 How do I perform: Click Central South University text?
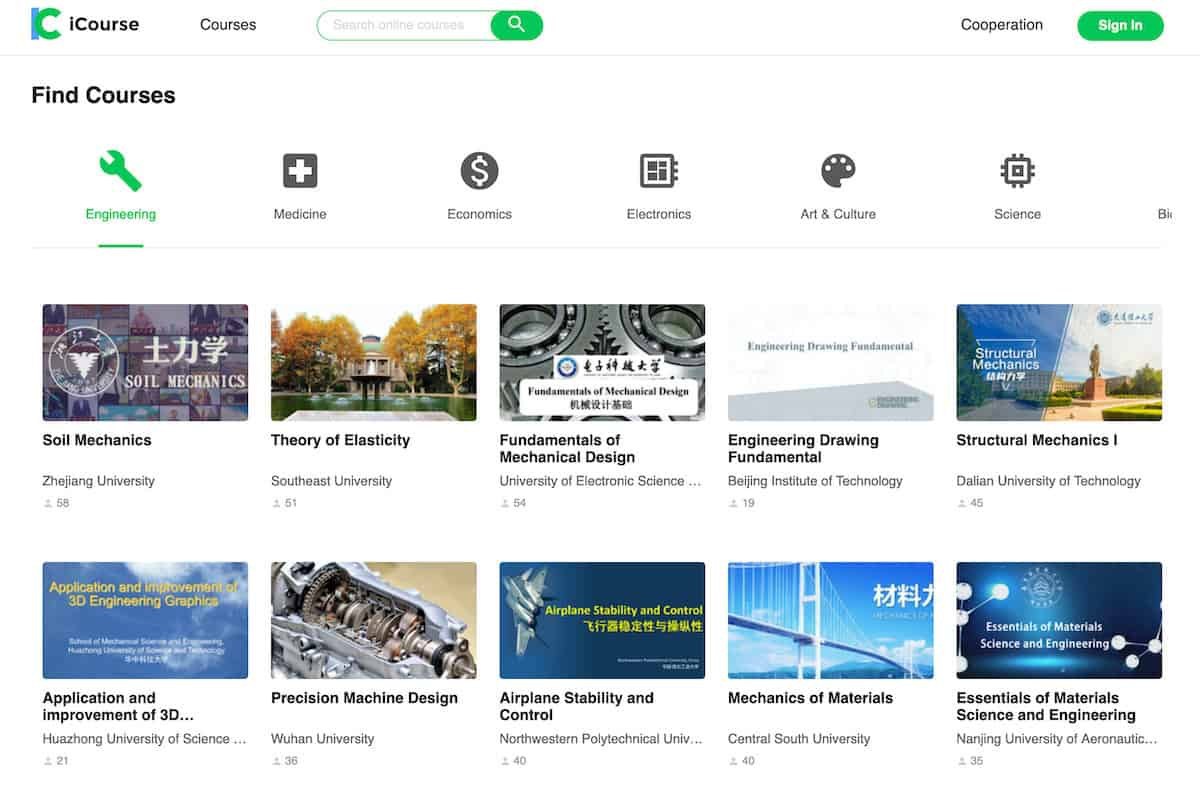coord(799,739)
